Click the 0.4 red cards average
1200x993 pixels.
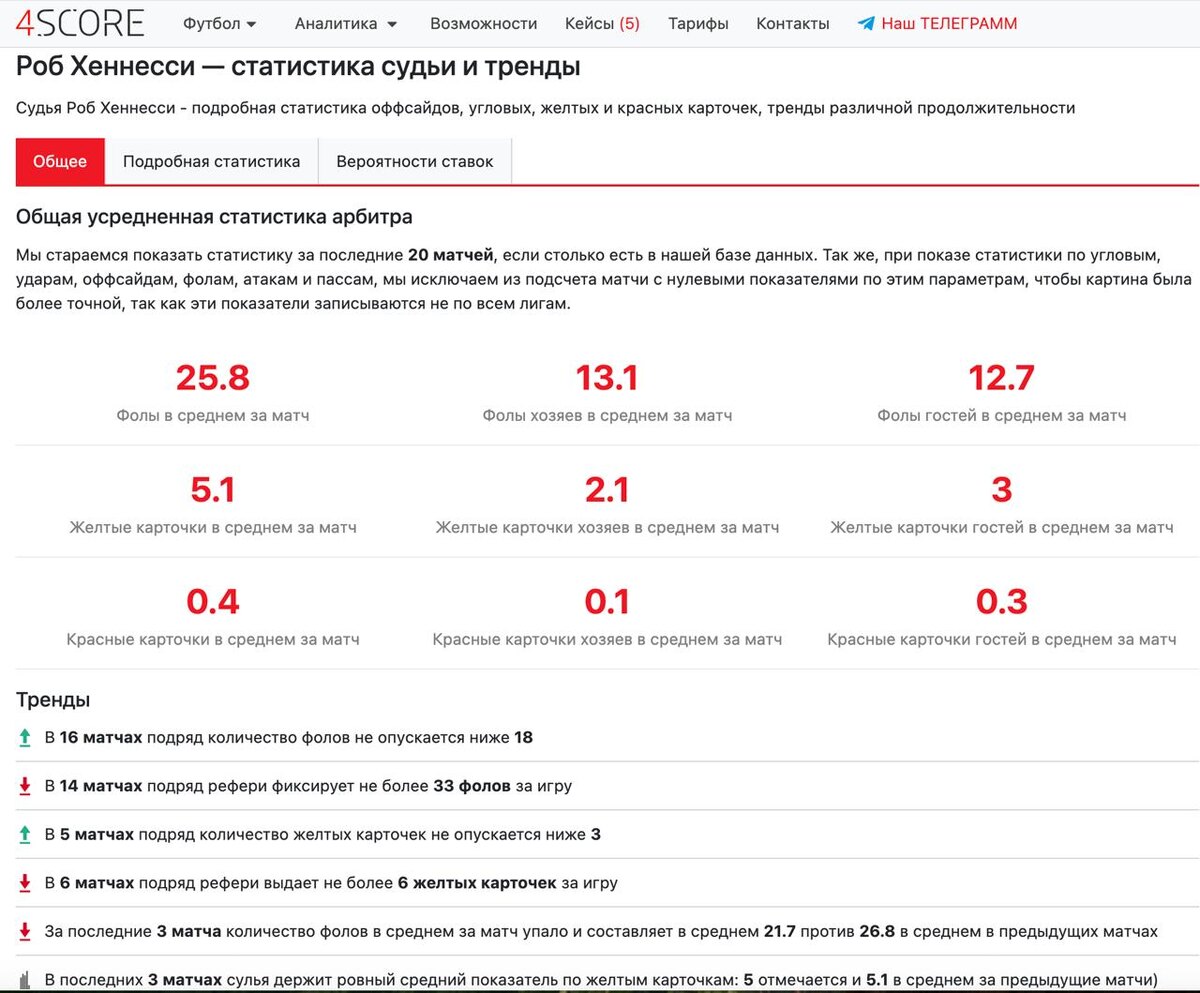tap(212, 602)
